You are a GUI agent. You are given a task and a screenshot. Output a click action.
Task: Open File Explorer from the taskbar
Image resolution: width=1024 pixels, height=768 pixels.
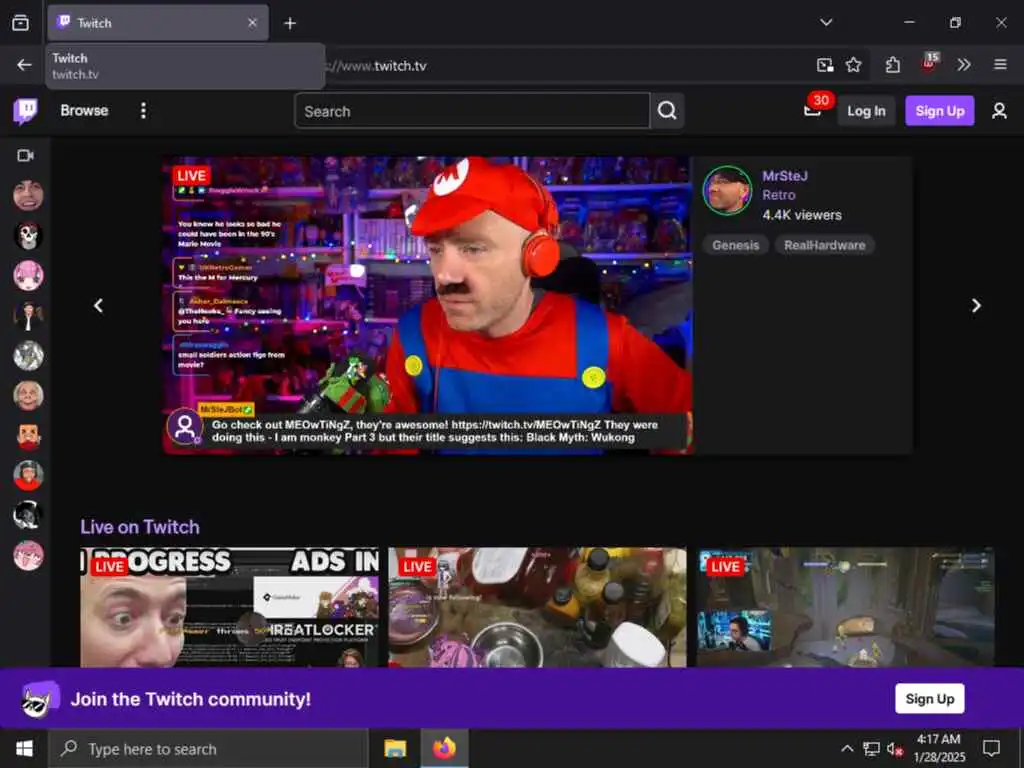[395, 748]
